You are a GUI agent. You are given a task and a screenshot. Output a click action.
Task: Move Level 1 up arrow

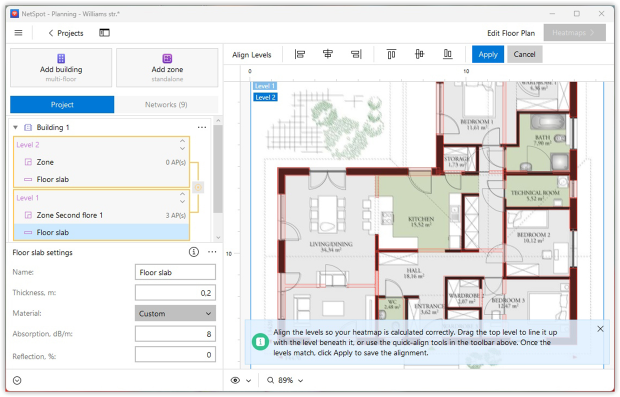182,194
